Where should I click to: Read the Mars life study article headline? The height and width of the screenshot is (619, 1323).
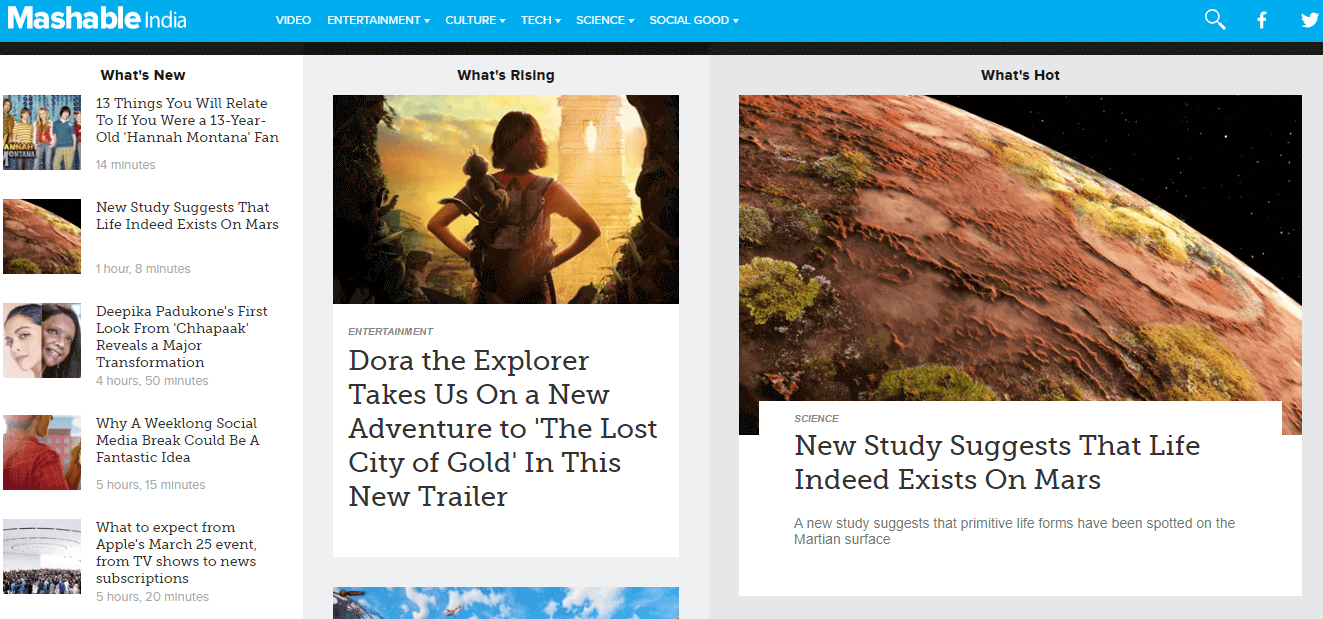(x=996, y=462)
